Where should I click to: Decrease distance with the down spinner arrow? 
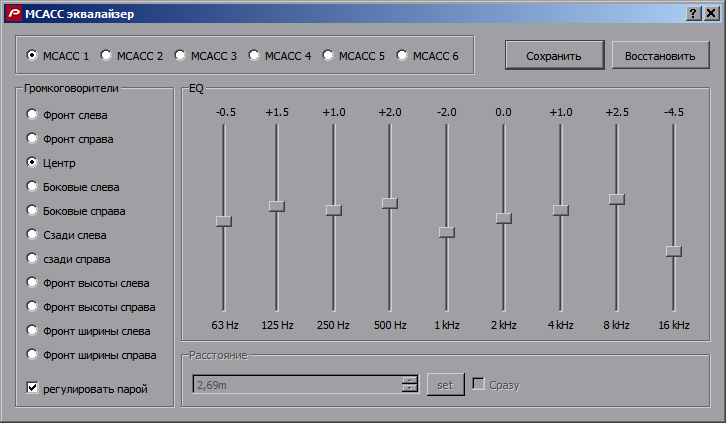410,389
